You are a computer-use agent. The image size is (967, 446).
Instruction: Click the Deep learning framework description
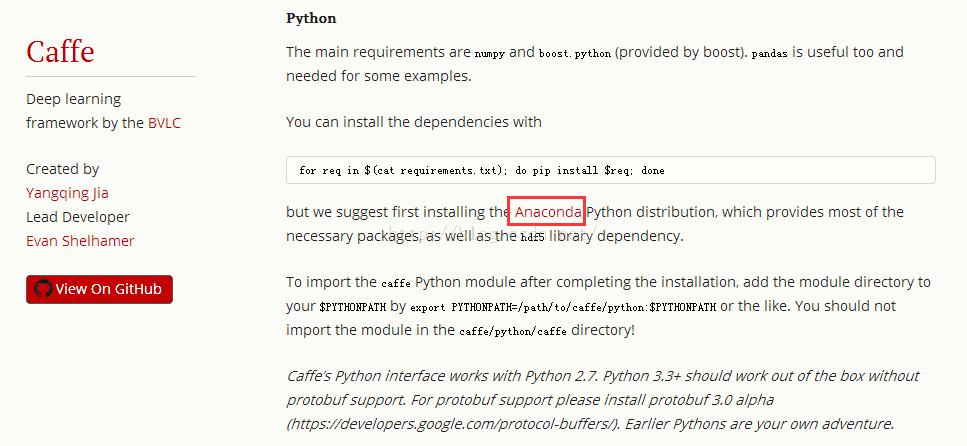coord(103,111)
